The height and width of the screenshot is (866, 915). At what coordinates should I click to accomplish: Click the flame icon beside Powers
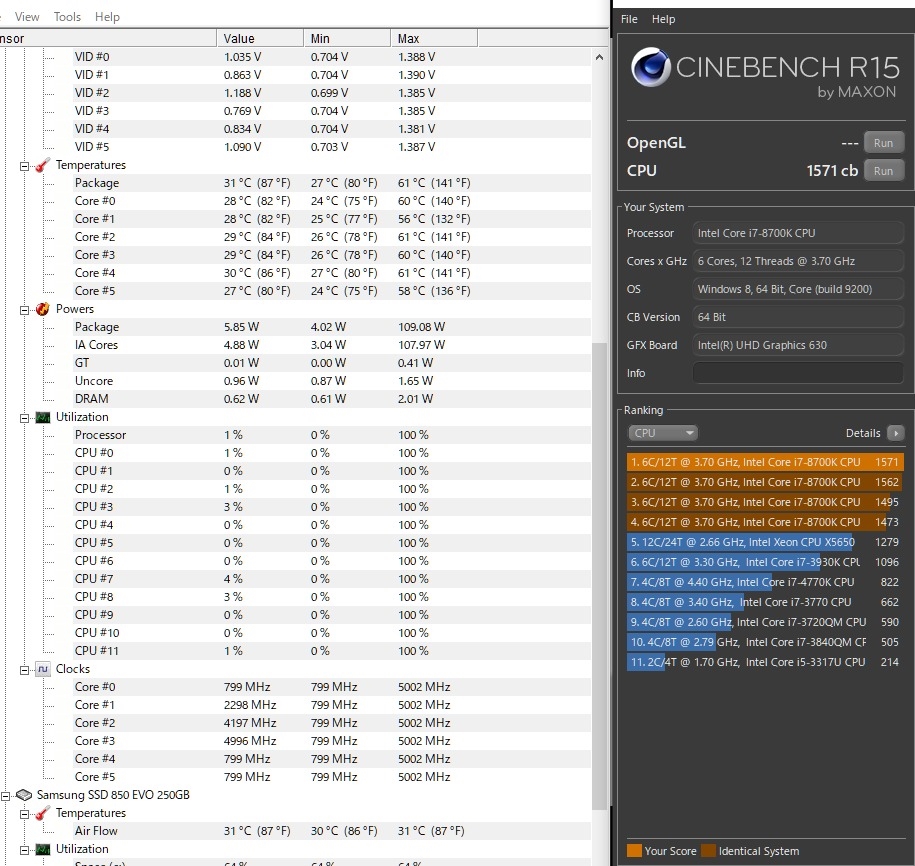pyautogui.click(x=43, y=309)
